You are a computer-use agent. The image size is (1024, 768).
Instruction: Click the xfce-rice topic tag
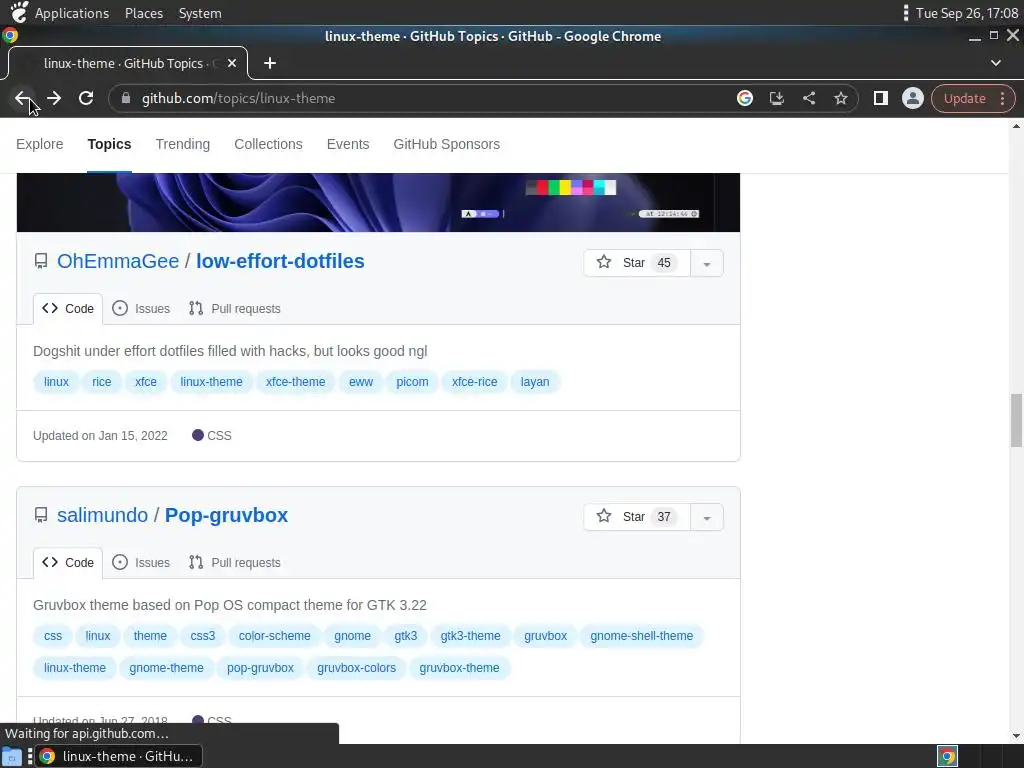(474, 382)
